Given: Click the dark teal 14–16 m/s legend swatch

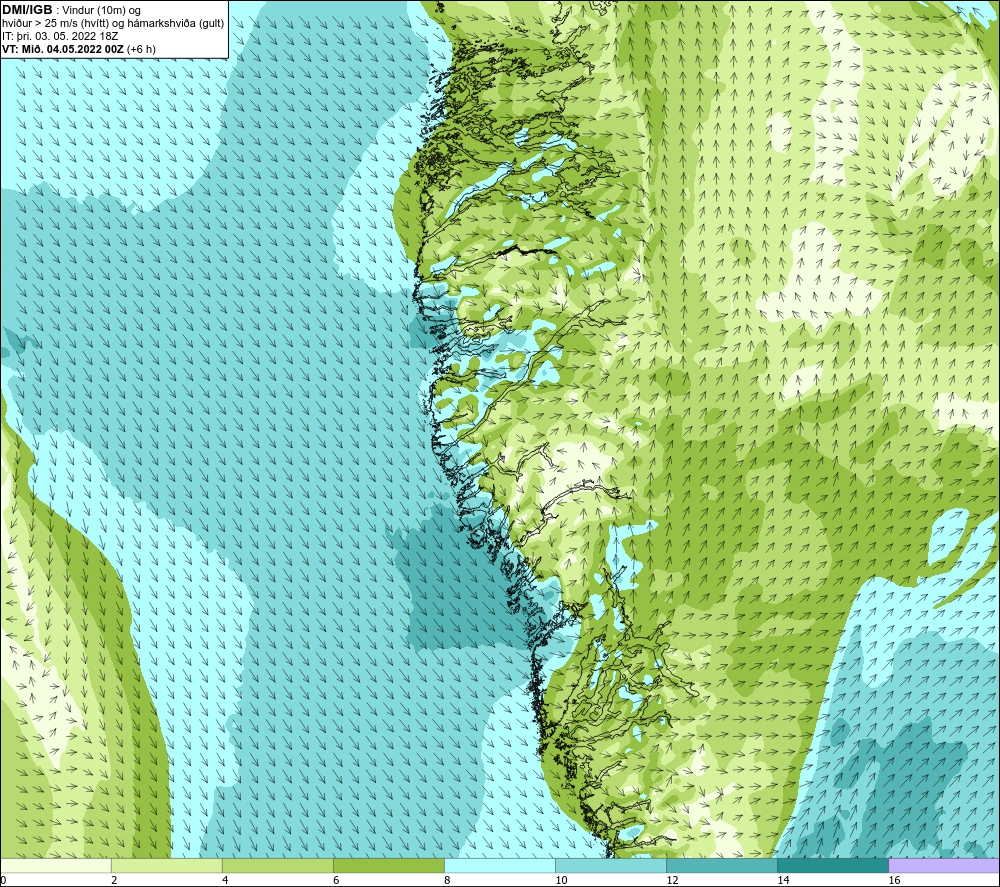Looking at the screenshot, I should pyautogui.click(x=833, y=865).
